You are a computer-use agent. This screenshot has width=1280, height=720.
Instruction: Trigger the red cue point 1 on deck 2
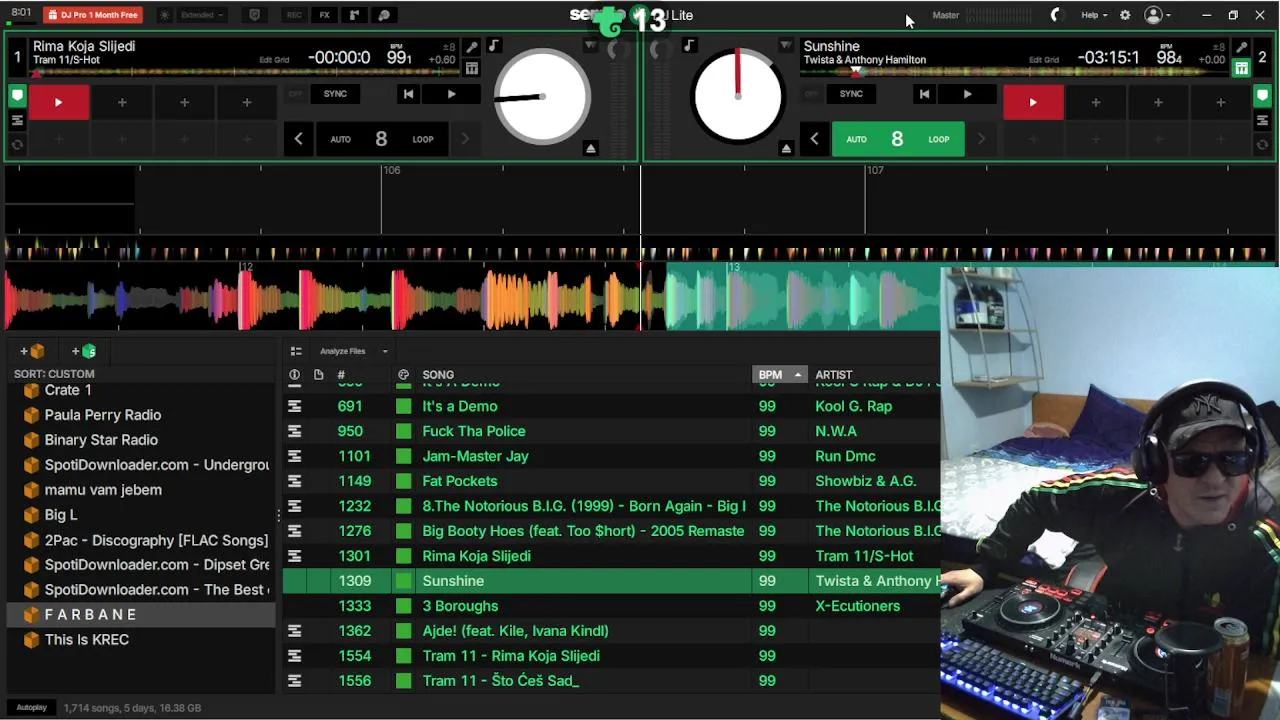[x=1033, y=102]
